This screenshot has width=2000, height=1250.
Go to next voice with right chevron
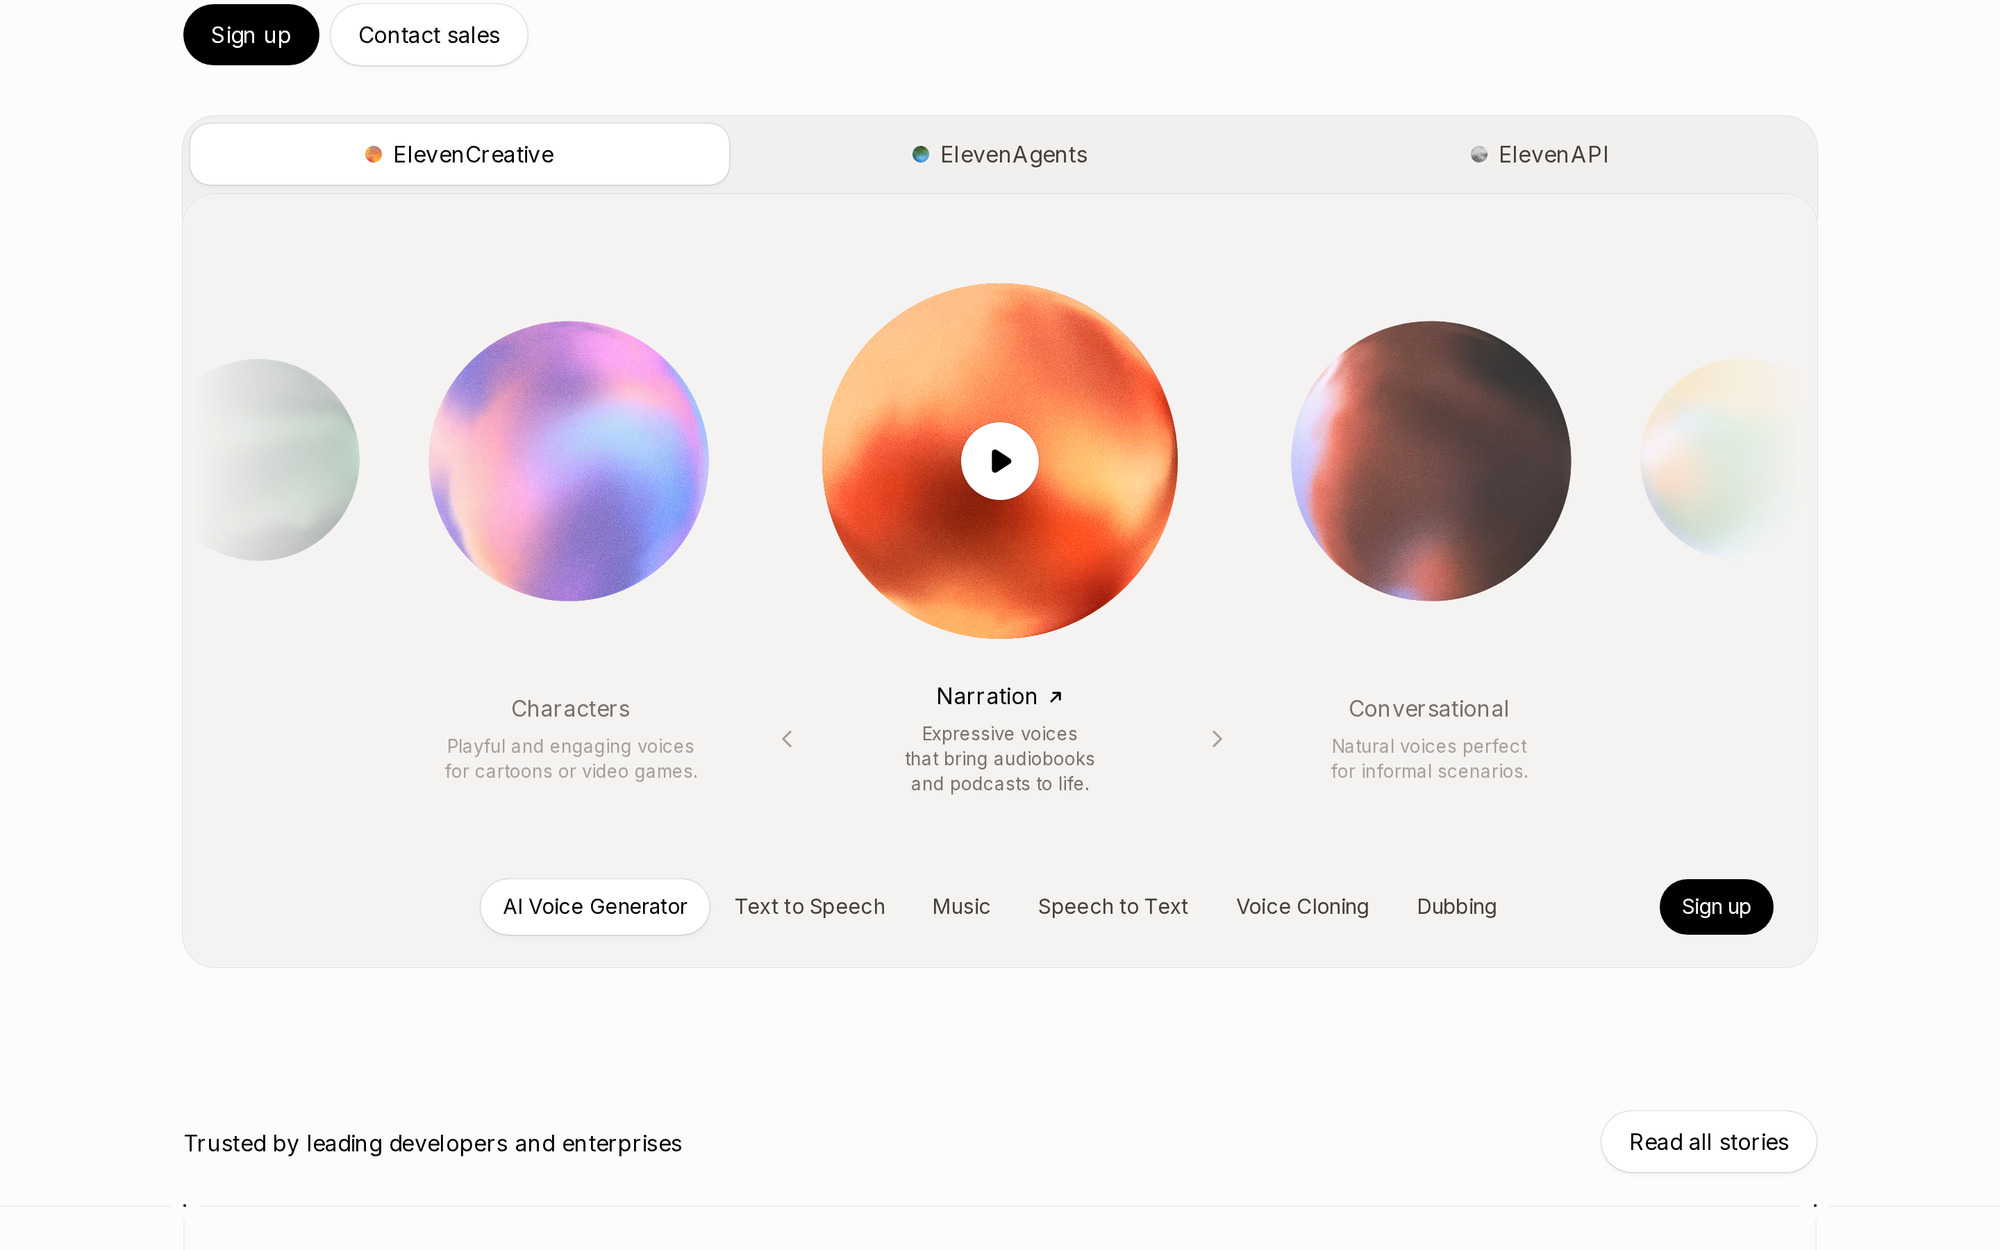click(x=1217, y=739)
